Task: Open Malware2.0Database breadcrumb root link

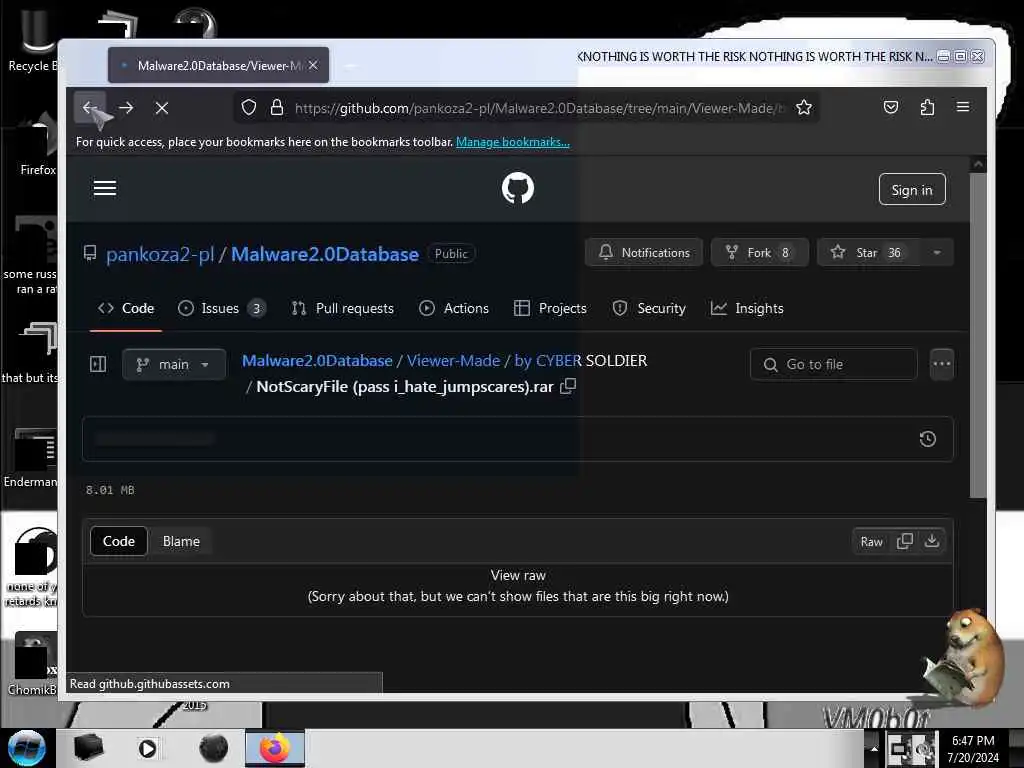Action: click(317, 360)
